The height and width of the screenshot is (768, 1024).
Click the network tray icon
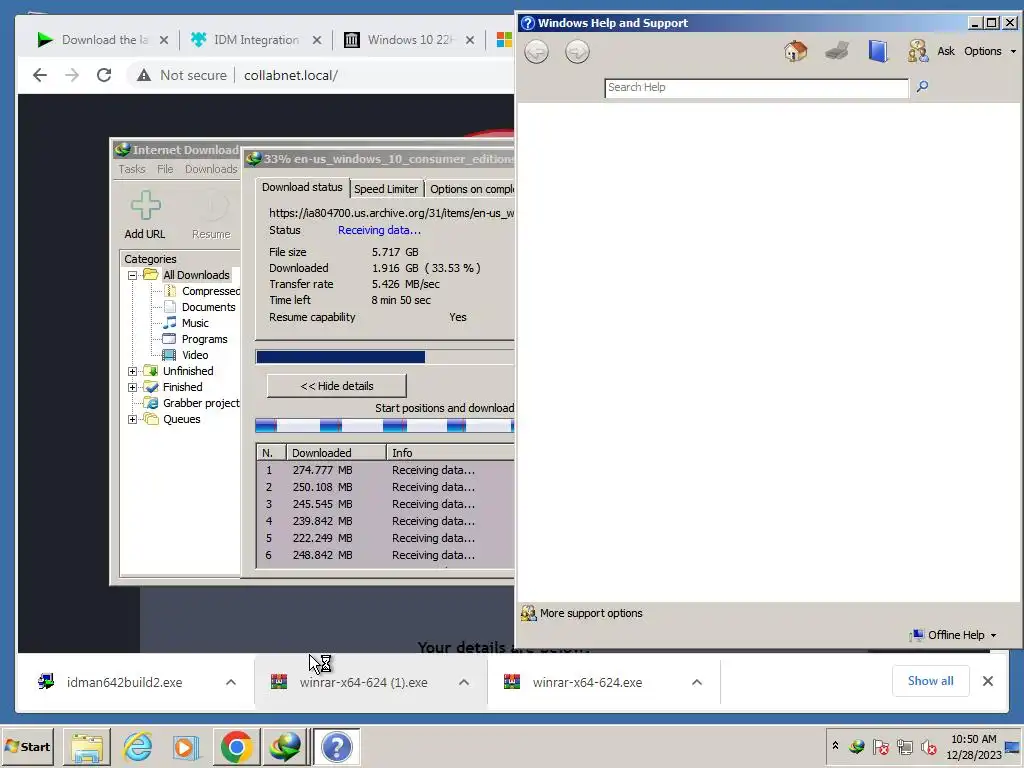click(904, 746)
